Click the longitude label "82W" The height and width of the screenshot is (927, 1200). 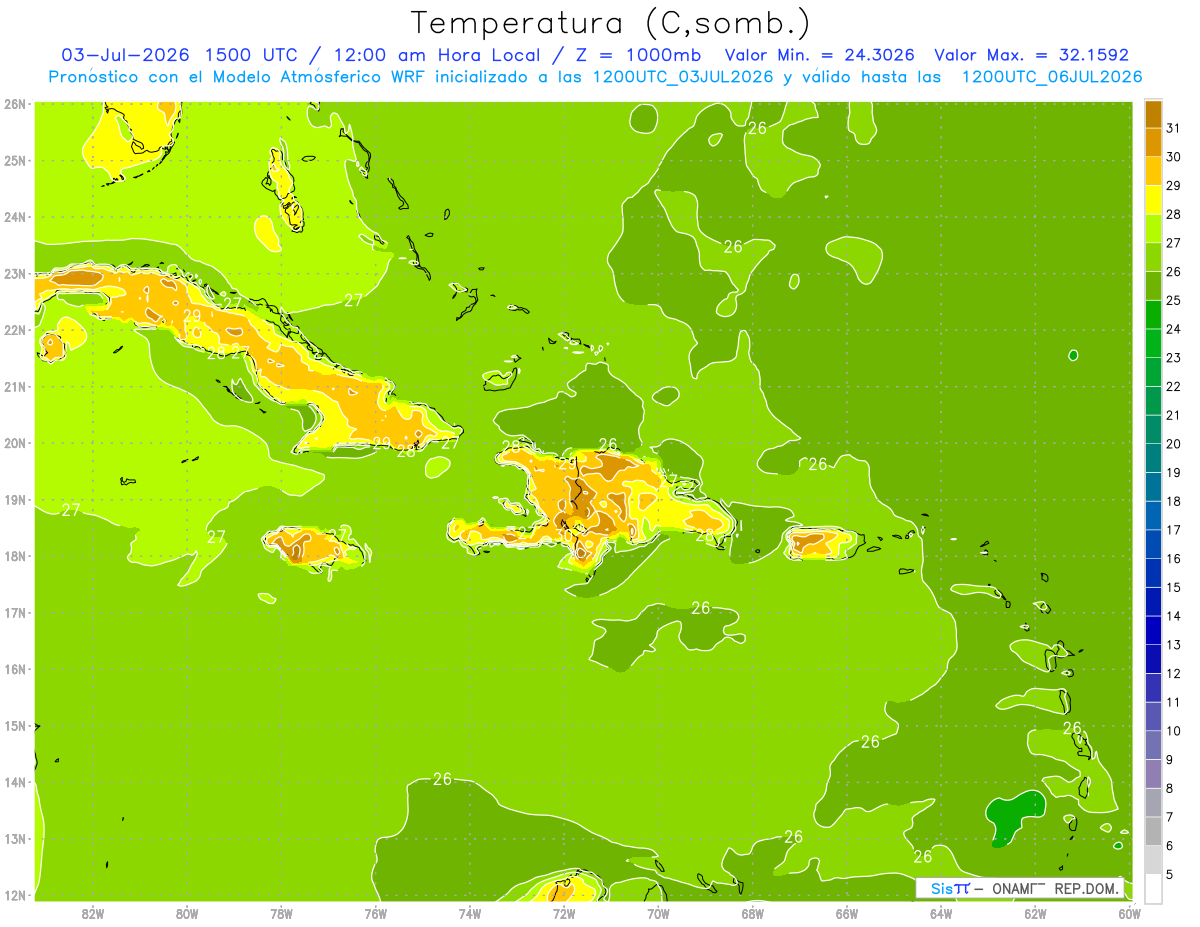tap(92, 913)
